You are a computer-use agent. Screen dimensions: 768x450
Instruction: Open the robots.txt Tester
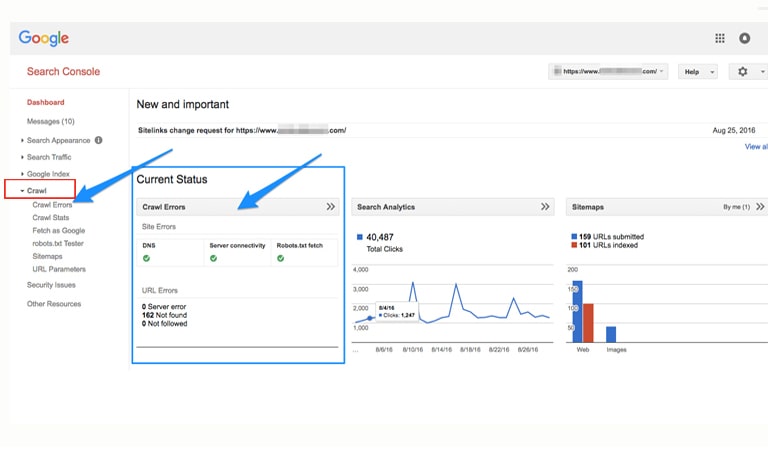58,243
